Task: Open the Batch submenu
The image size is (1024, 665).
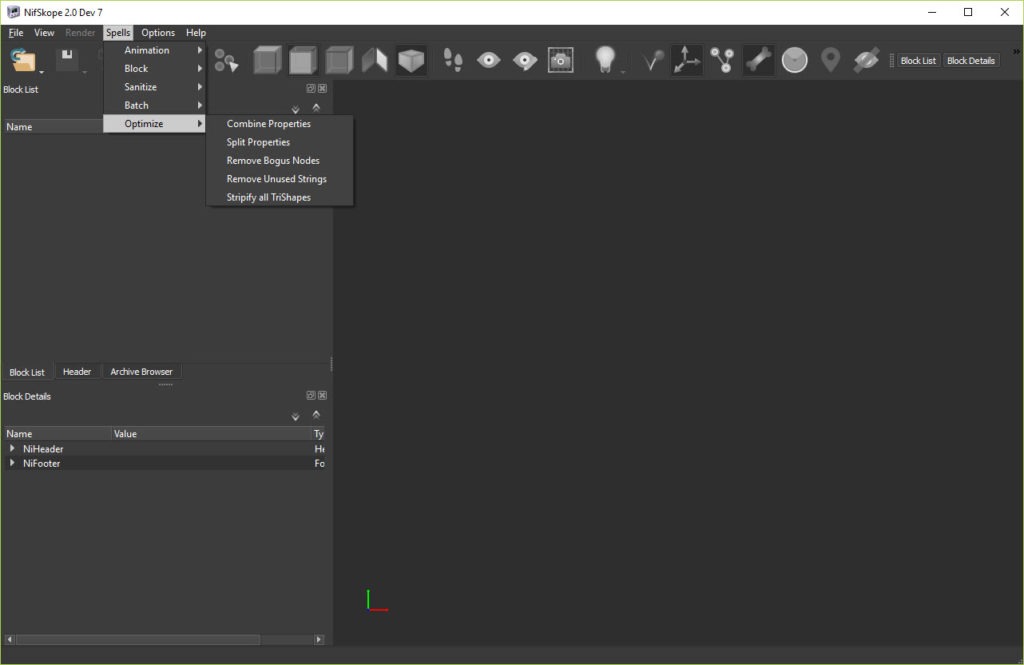Action: 155,105
